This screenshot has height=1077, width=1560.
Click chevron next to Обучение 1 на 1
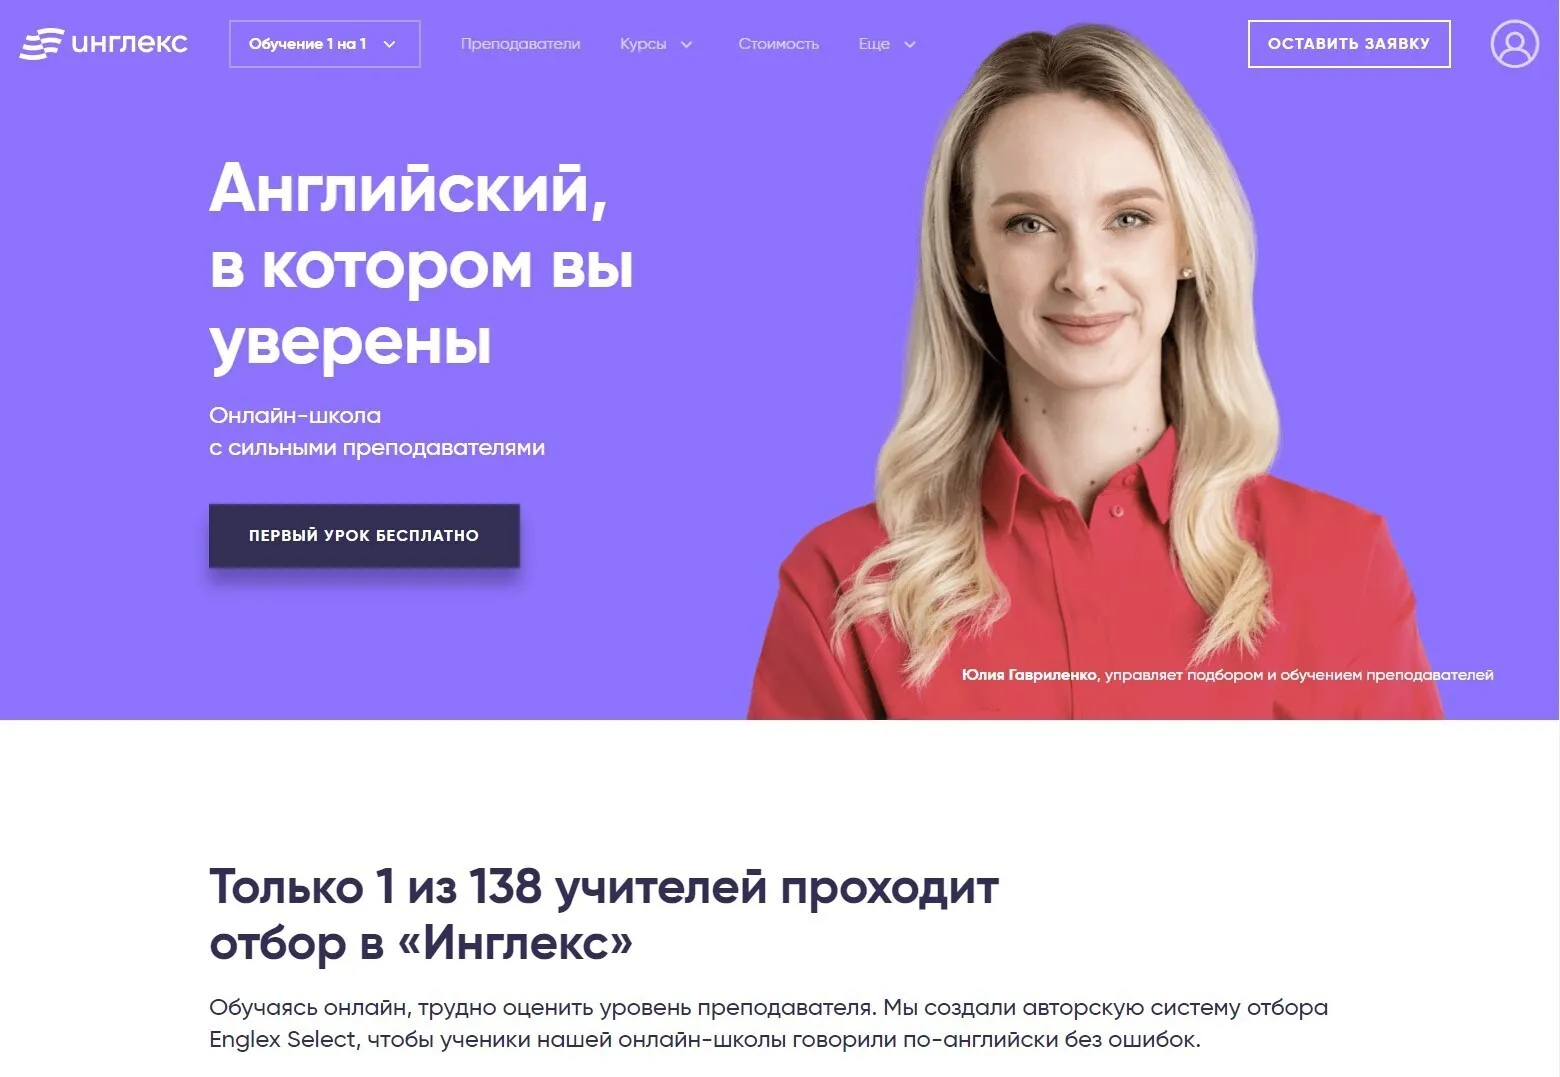[390, 44]
